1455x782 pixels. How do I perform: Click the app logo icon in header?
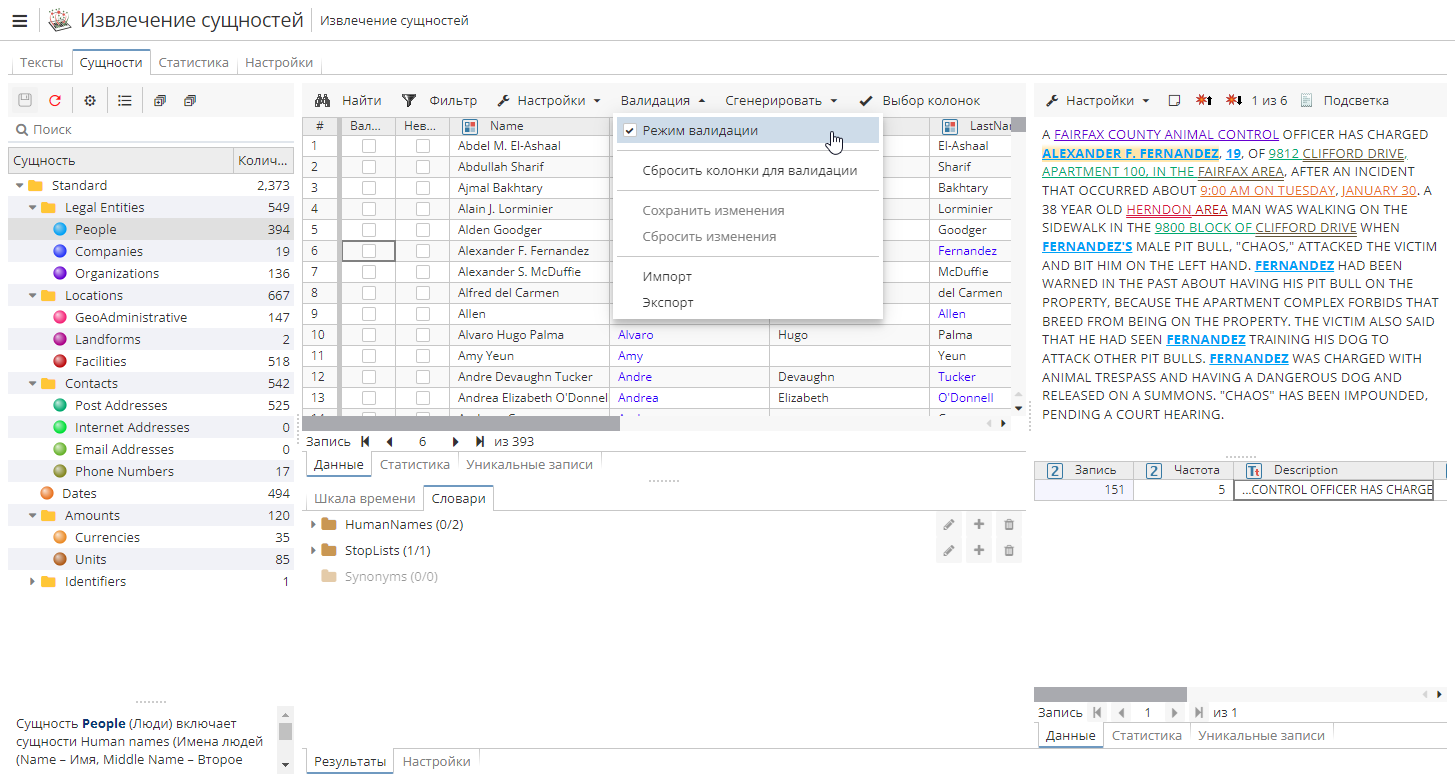pyautogui.click(x=60, y=20)
